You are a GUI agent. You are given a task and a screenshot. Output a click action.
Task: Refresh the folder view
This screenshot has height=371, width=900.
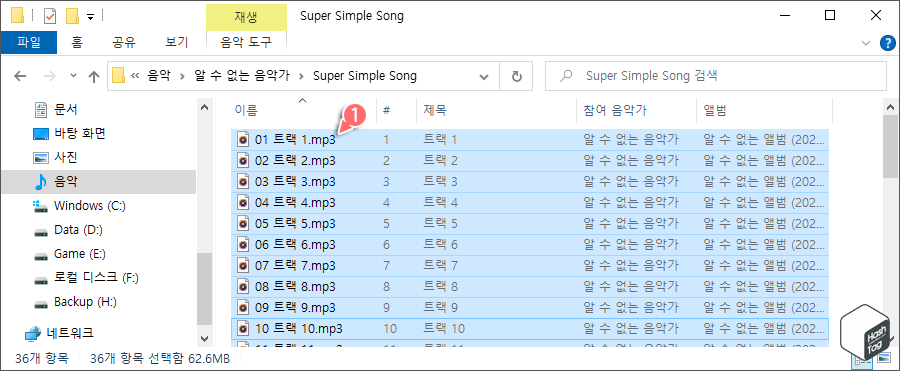point(516,76)
